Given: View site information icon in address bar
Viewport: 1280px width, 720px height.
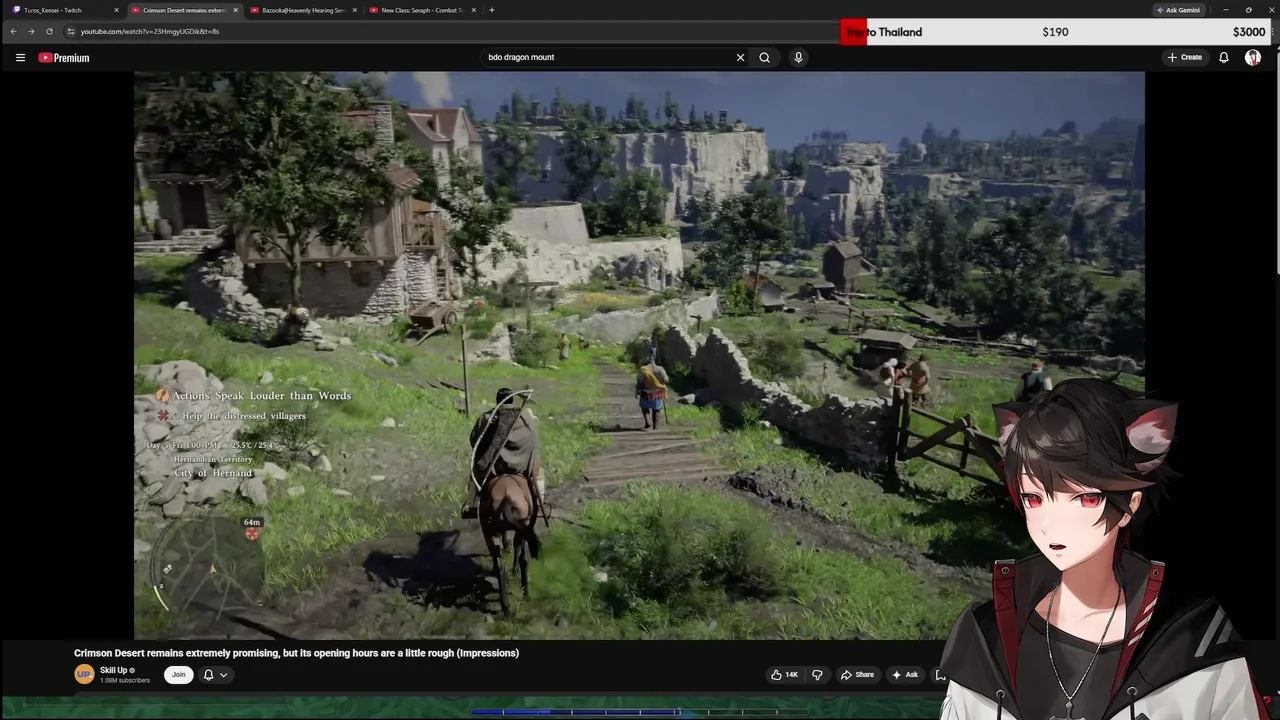Looking at the screenshot, I should [x=71, y=31].
